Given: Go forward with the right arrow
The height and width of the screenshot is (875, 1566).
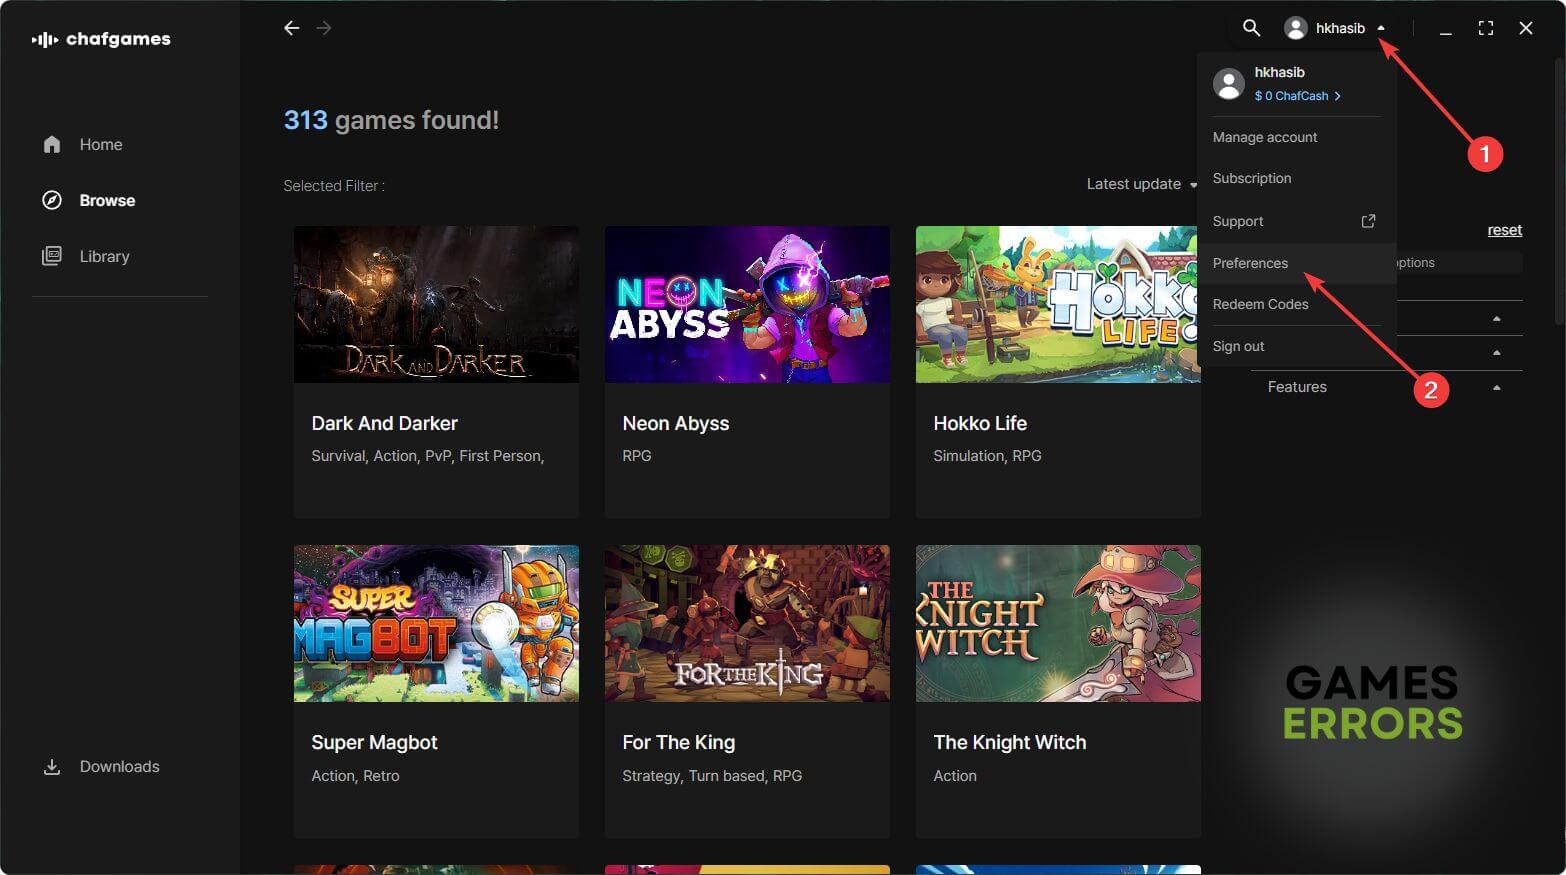Looking at the screenshot, I should pyautogui.click(x=324, y=28).
